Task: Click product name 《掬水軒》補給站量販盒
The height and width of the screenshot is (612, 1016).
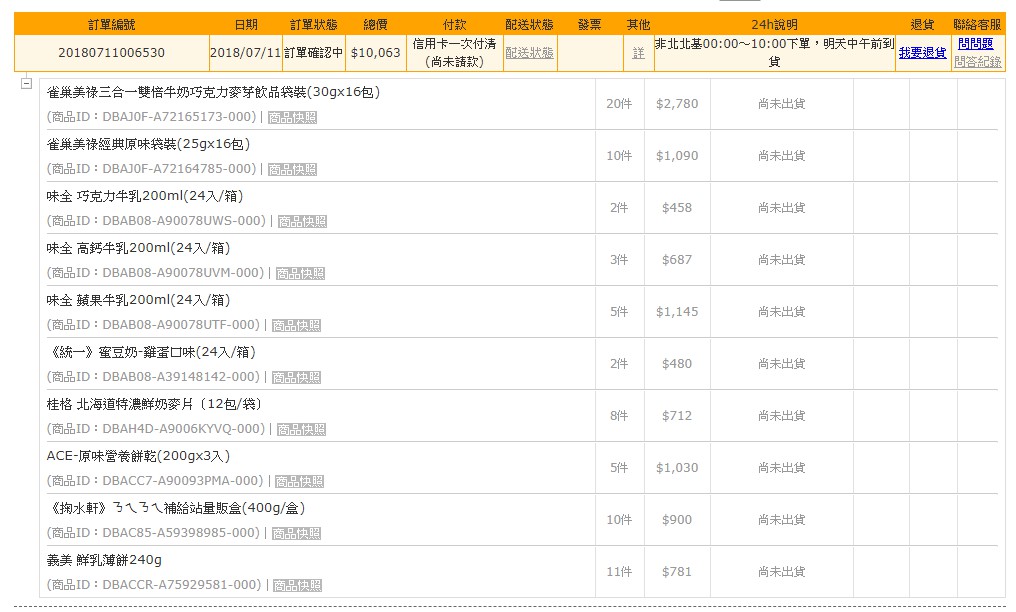Action: pos(176,508)
